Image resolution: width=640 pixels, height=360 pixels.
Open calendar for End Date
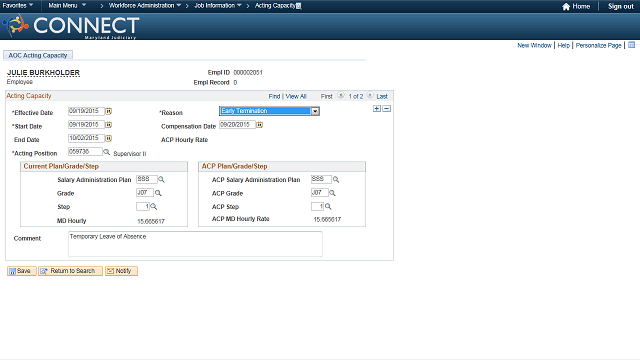[109, 138]
